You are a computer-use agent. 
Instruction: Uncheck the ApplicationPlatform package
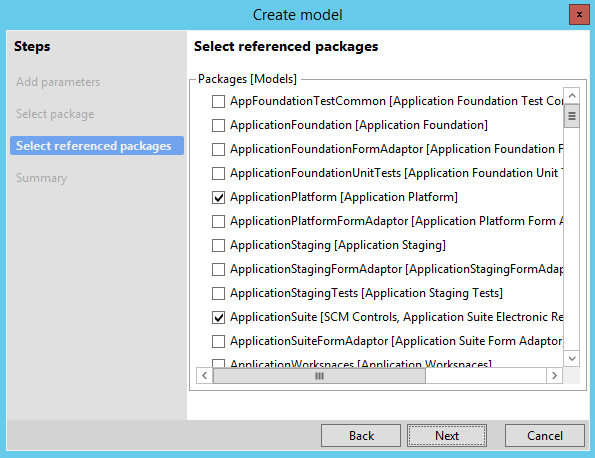coord(218,197)
